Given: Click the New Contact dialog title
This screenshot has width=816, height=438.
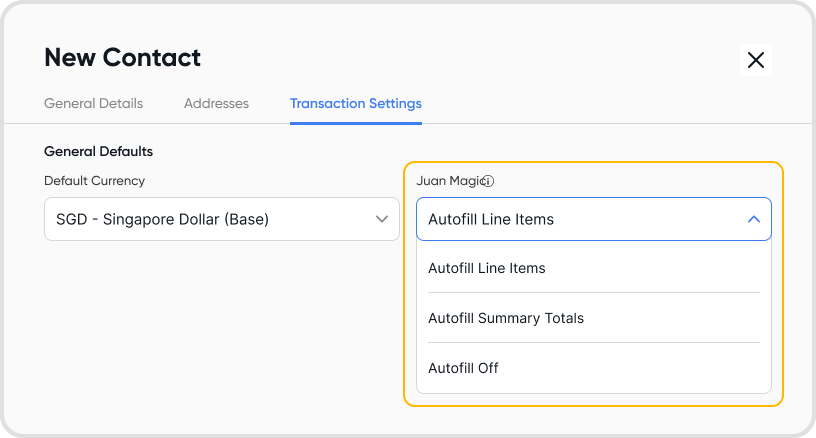Looking at the screenshot, I should click(122, 57).
